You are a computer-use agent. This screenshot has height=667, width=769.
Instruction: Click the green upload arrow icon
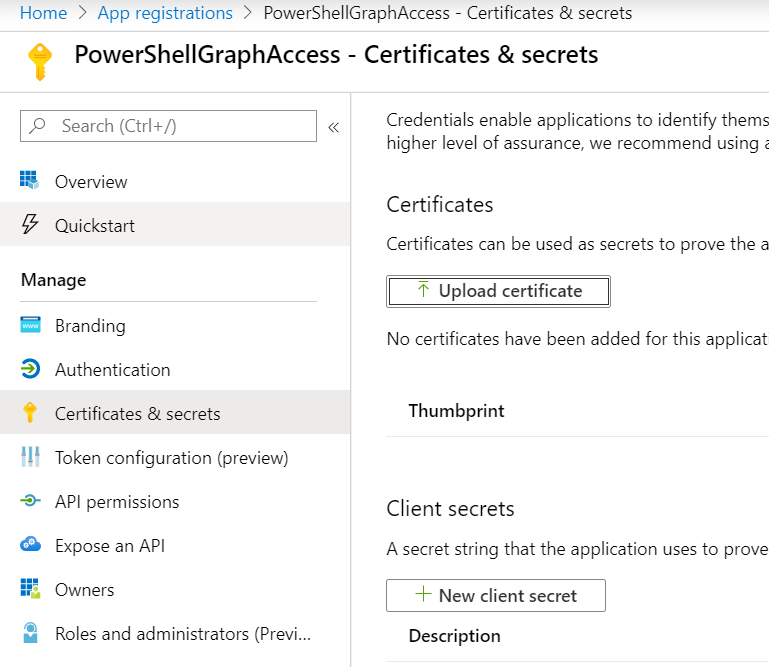(x=423, y=289)
